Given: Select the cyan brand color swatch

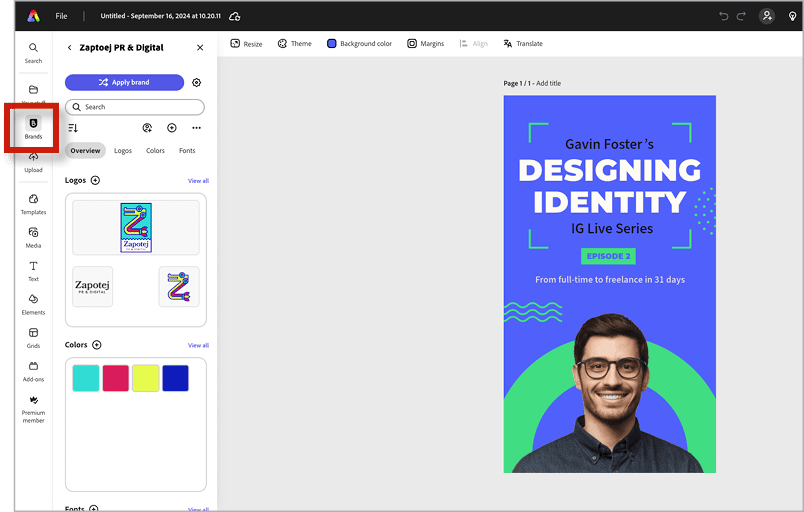Looking at the screenshot, I should [86, 378].
